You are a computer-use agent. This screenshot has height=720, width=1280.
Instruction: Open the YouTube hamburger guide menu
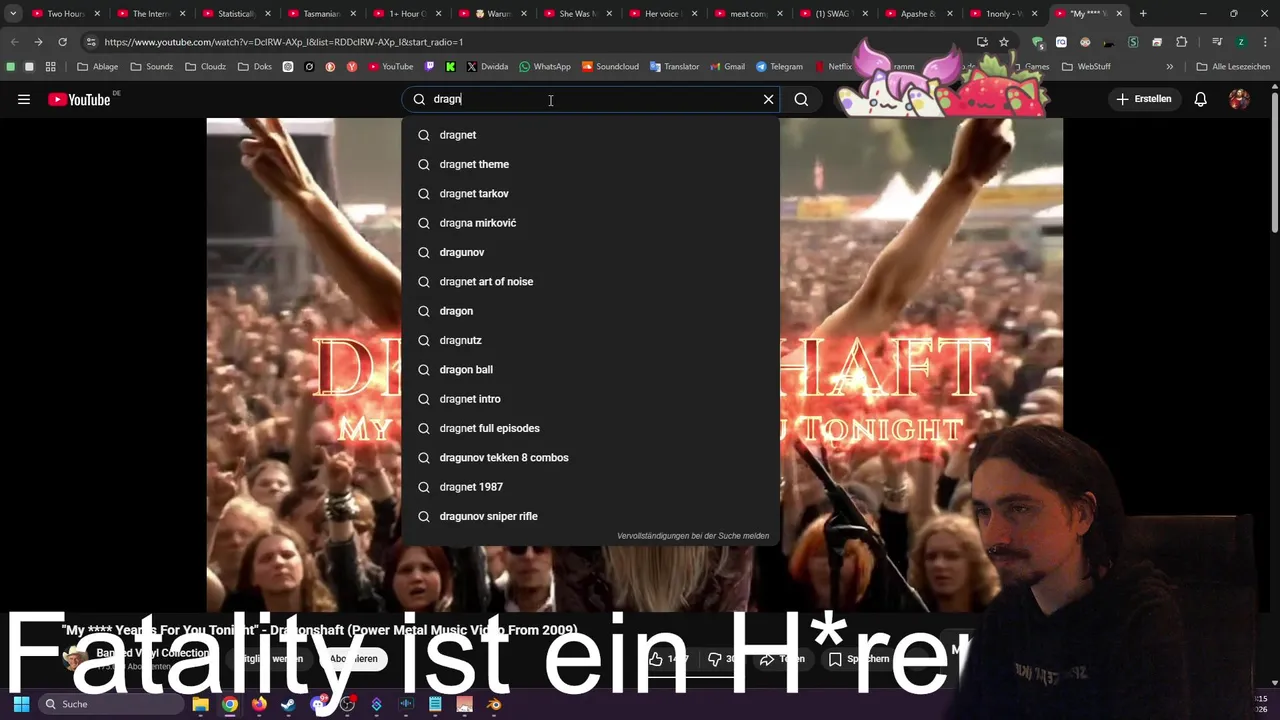click(24, 99)
